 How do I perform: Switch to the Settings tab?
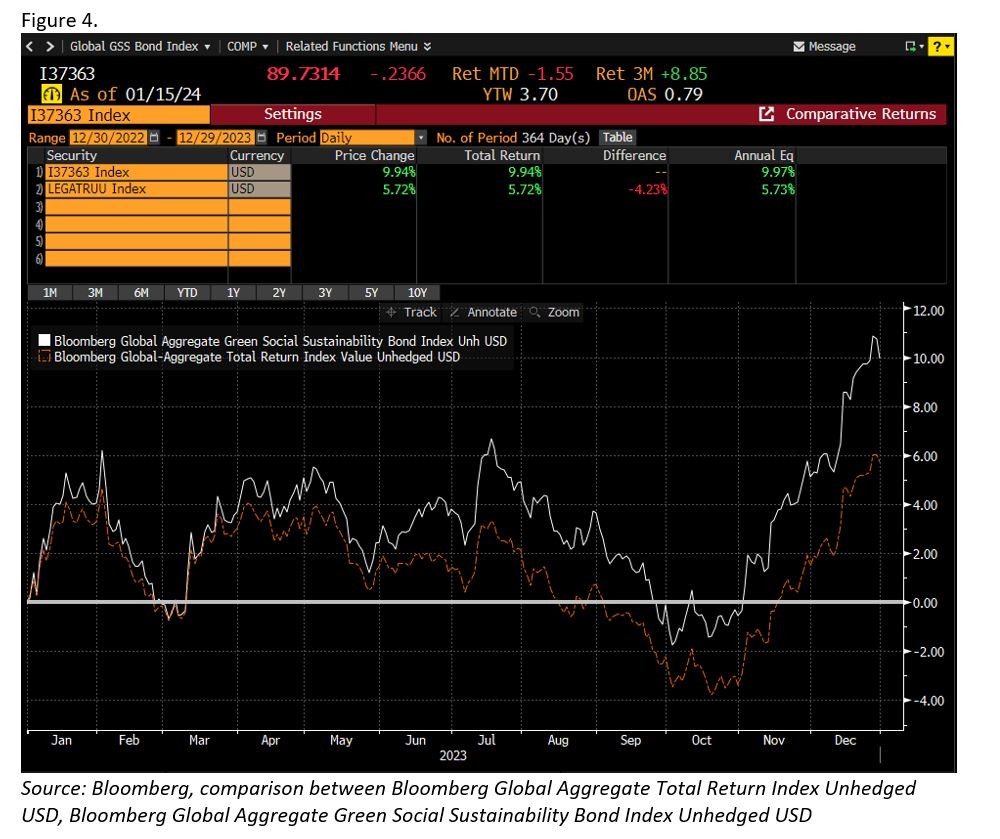point(295,113)
